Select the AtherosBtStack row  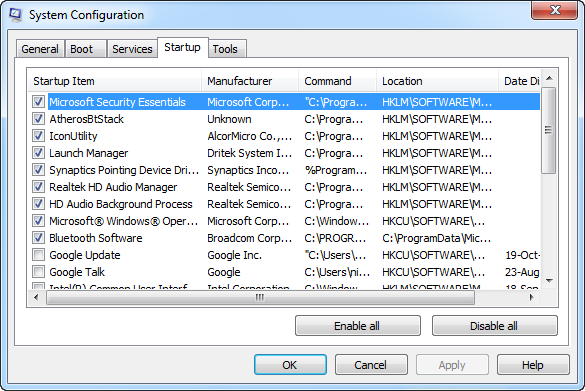(x=284, y=119)
